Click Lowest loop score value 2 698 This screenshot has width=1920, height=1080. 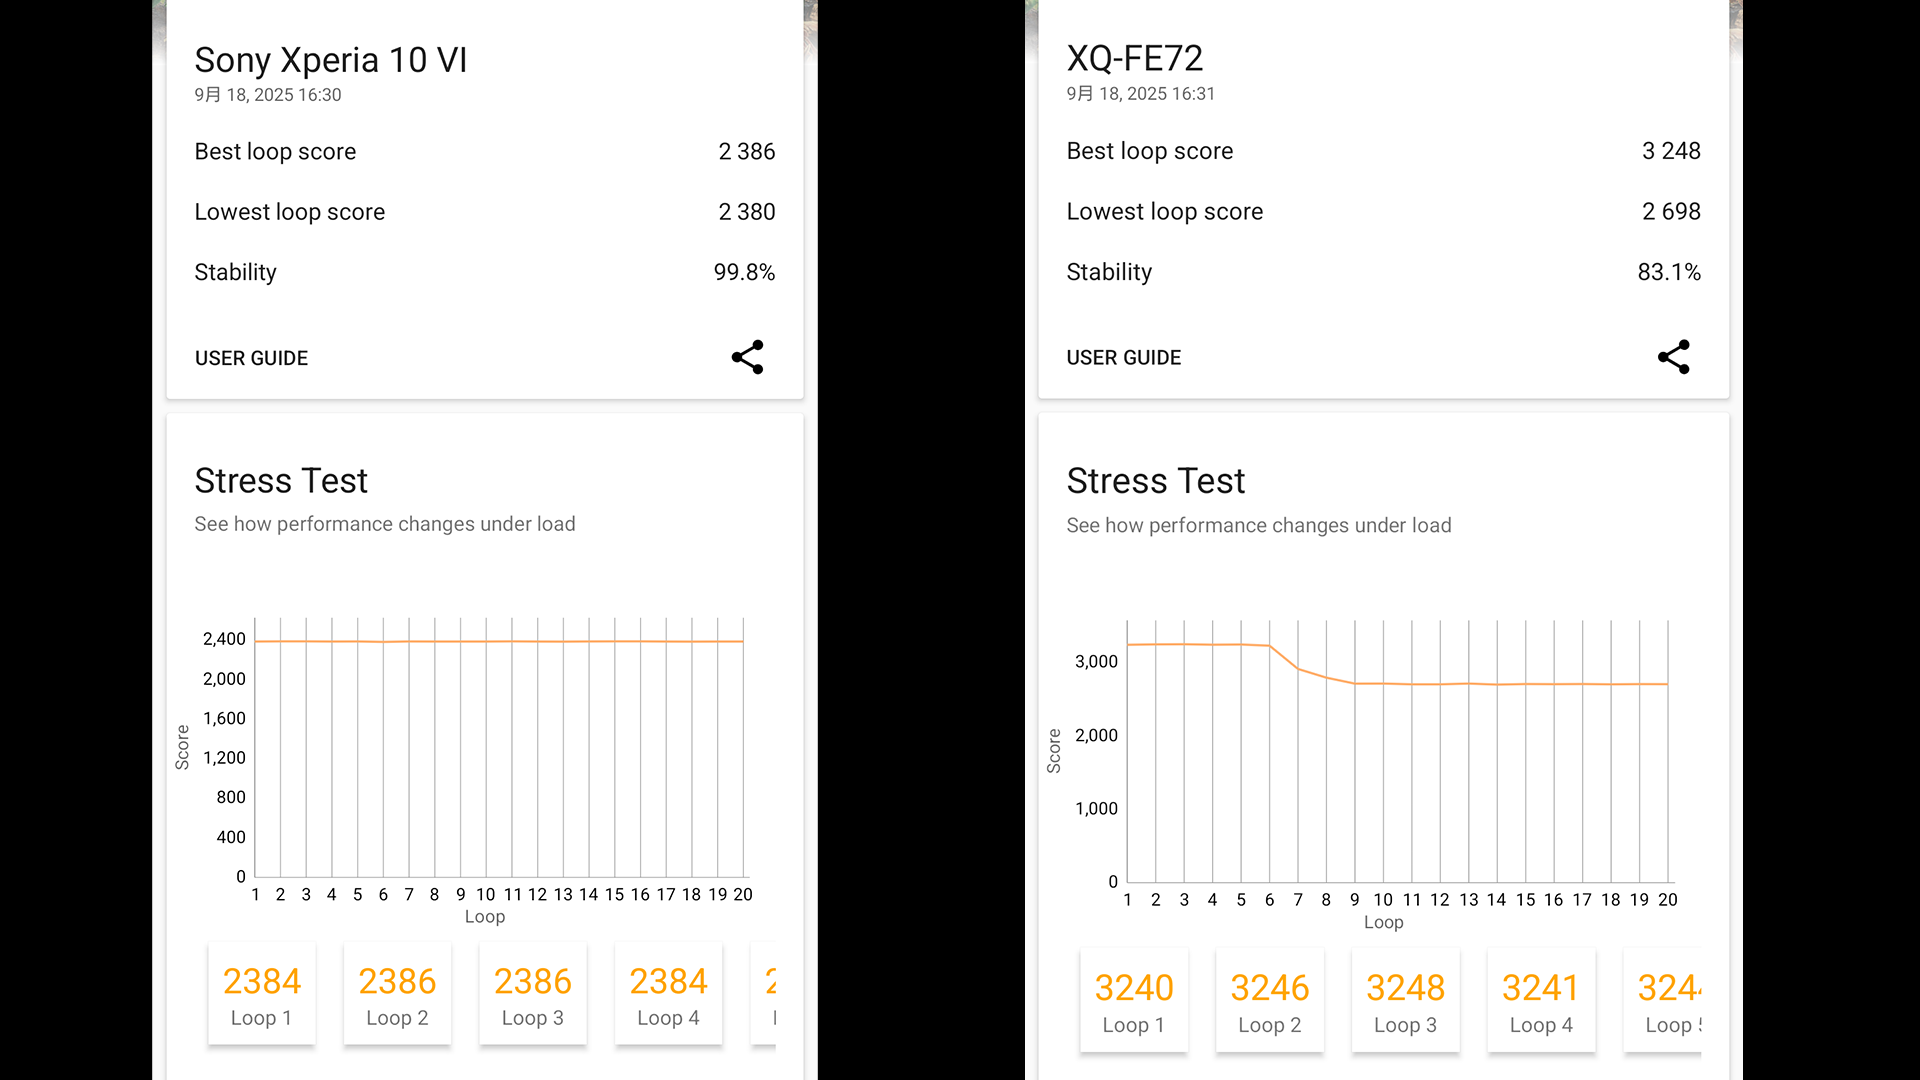(1671, 211)
